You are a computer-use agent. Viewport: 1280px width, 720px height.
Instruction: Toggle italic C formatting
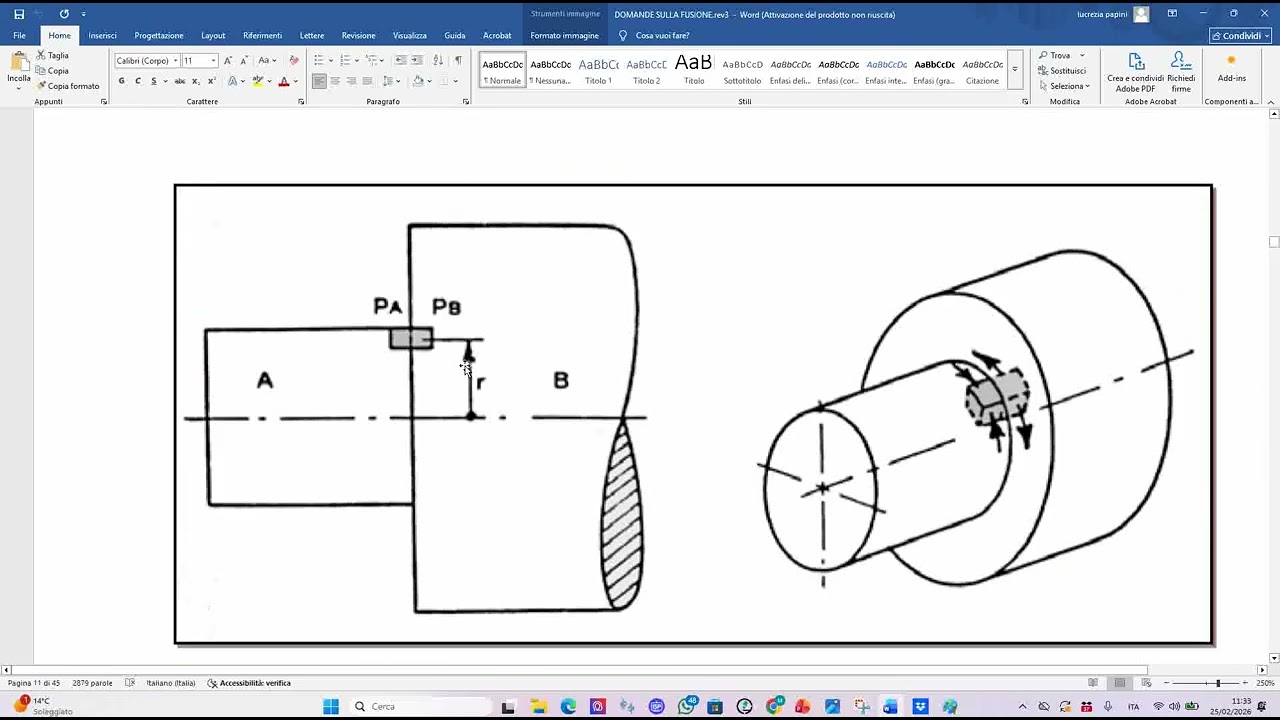(x=137, y=81)
